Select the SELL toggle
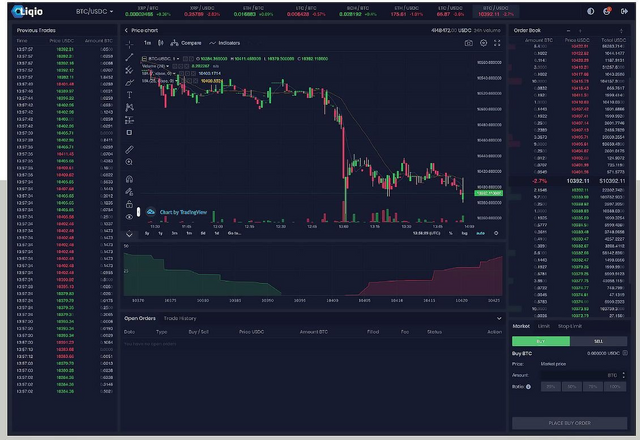The width and height of the screenshot is (640, 440). (x=598, y=341)
